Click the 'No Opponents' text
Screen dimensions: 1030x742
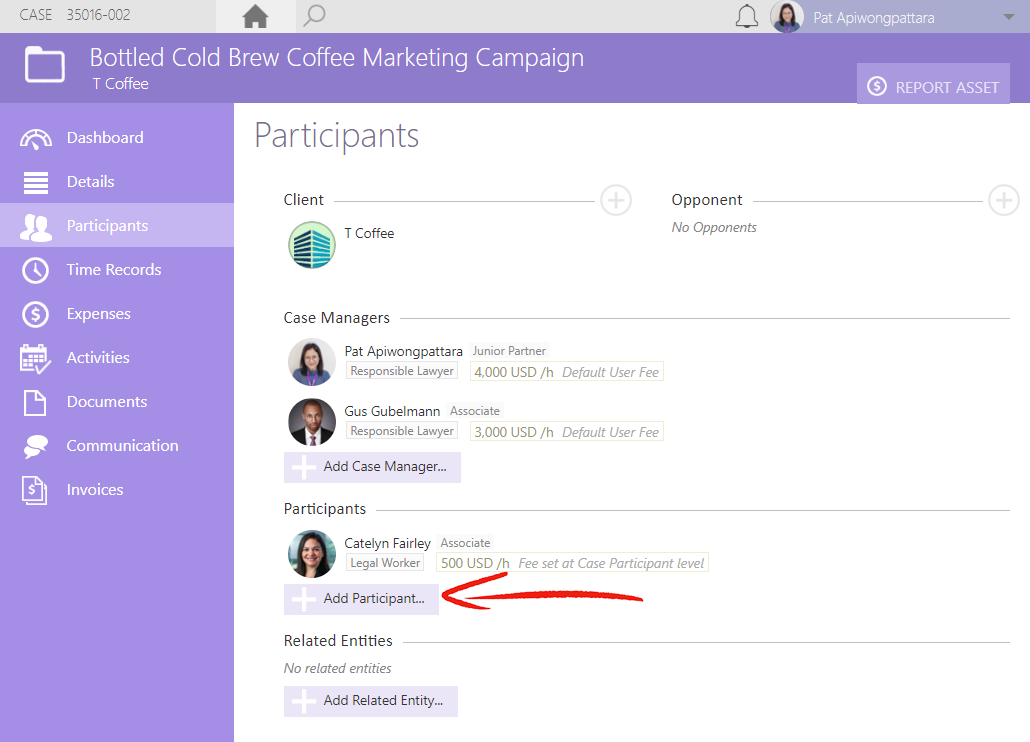[x=713, y=227]
